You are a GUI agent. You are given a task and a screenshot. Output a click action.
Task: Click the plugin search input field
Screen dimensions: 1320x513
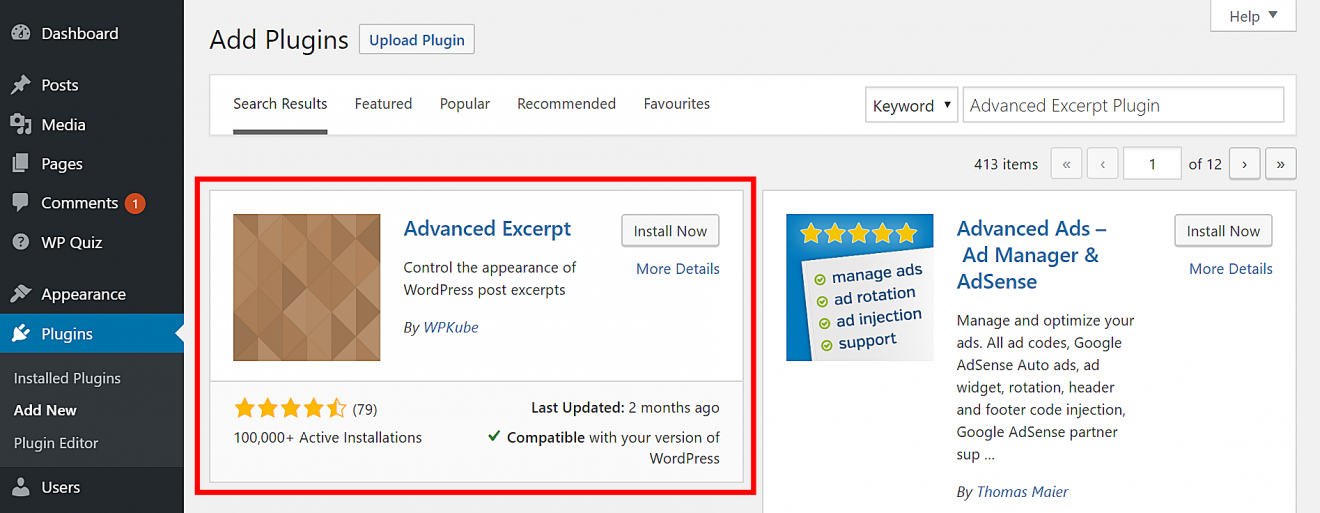click(1122, 105)
